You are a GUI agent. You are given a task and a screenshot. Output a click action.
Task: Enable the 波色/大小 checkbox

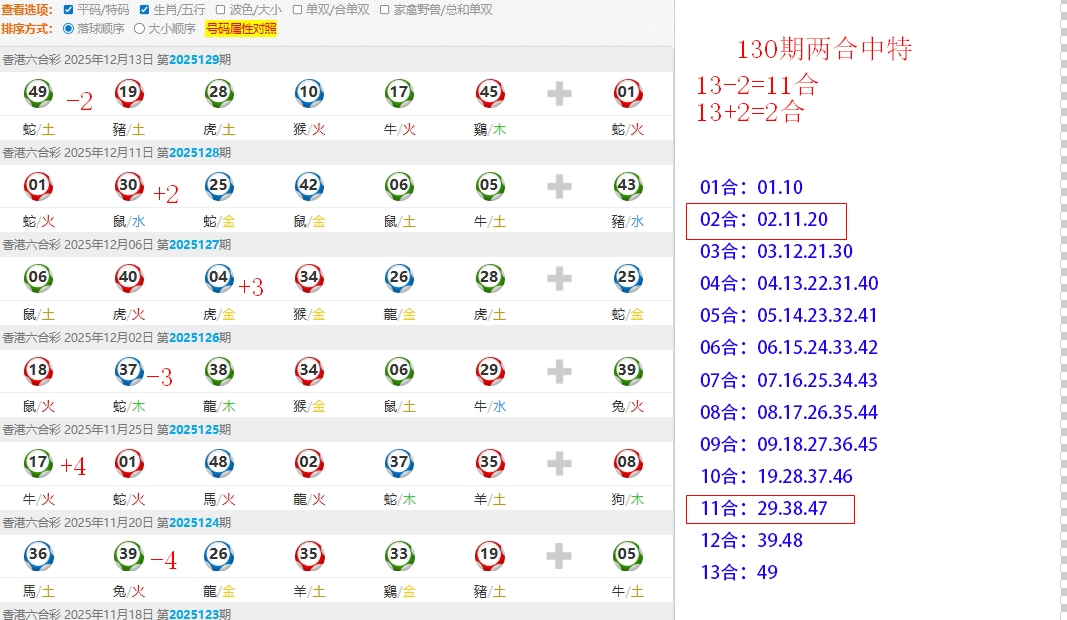pos(221,9)
